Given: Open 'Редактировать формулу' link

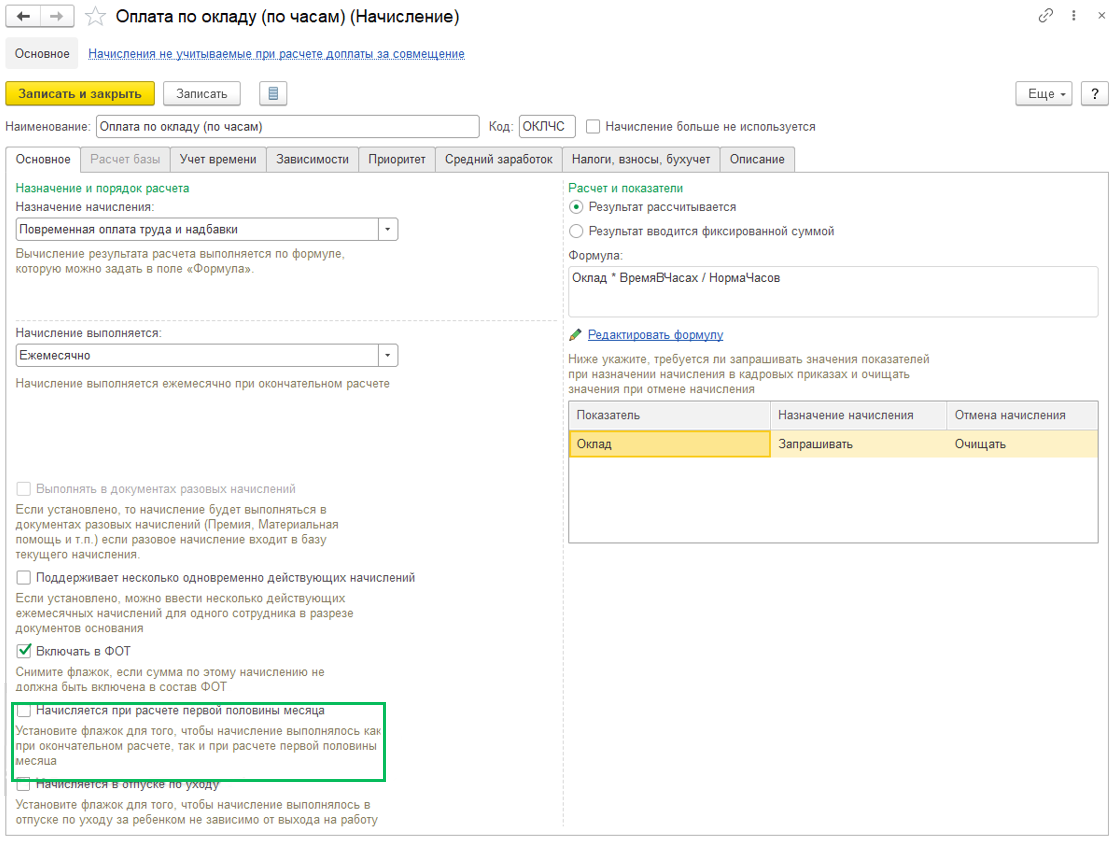Looking at the screenshot, I should 655,335.
